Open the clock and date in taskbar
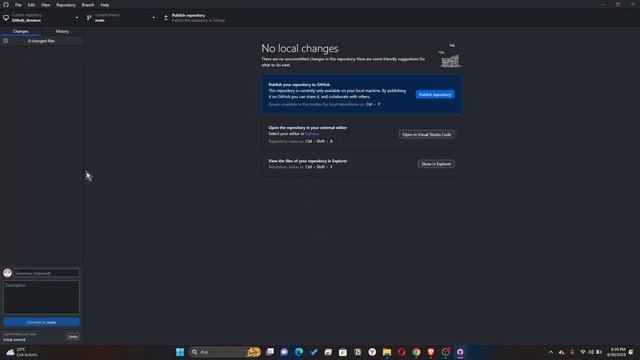 pyautogui.click(x=616, y=352)
